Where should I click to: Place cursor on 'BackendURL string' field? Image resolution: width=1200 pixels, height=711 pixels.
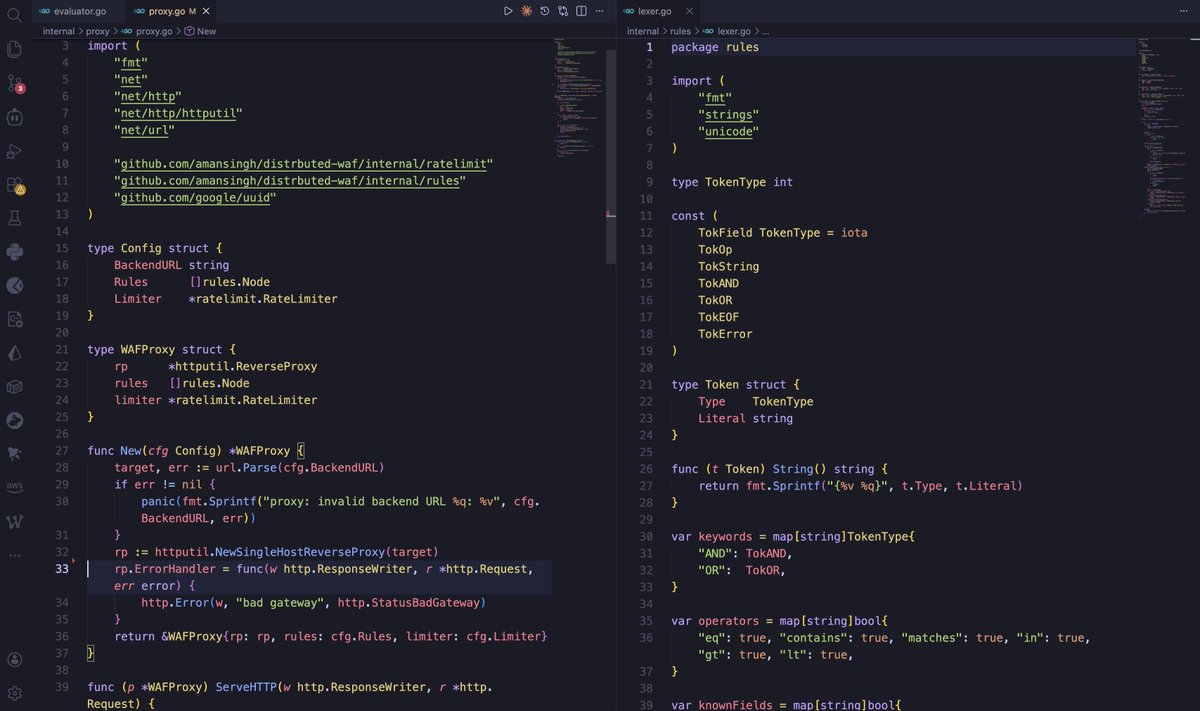172,265
